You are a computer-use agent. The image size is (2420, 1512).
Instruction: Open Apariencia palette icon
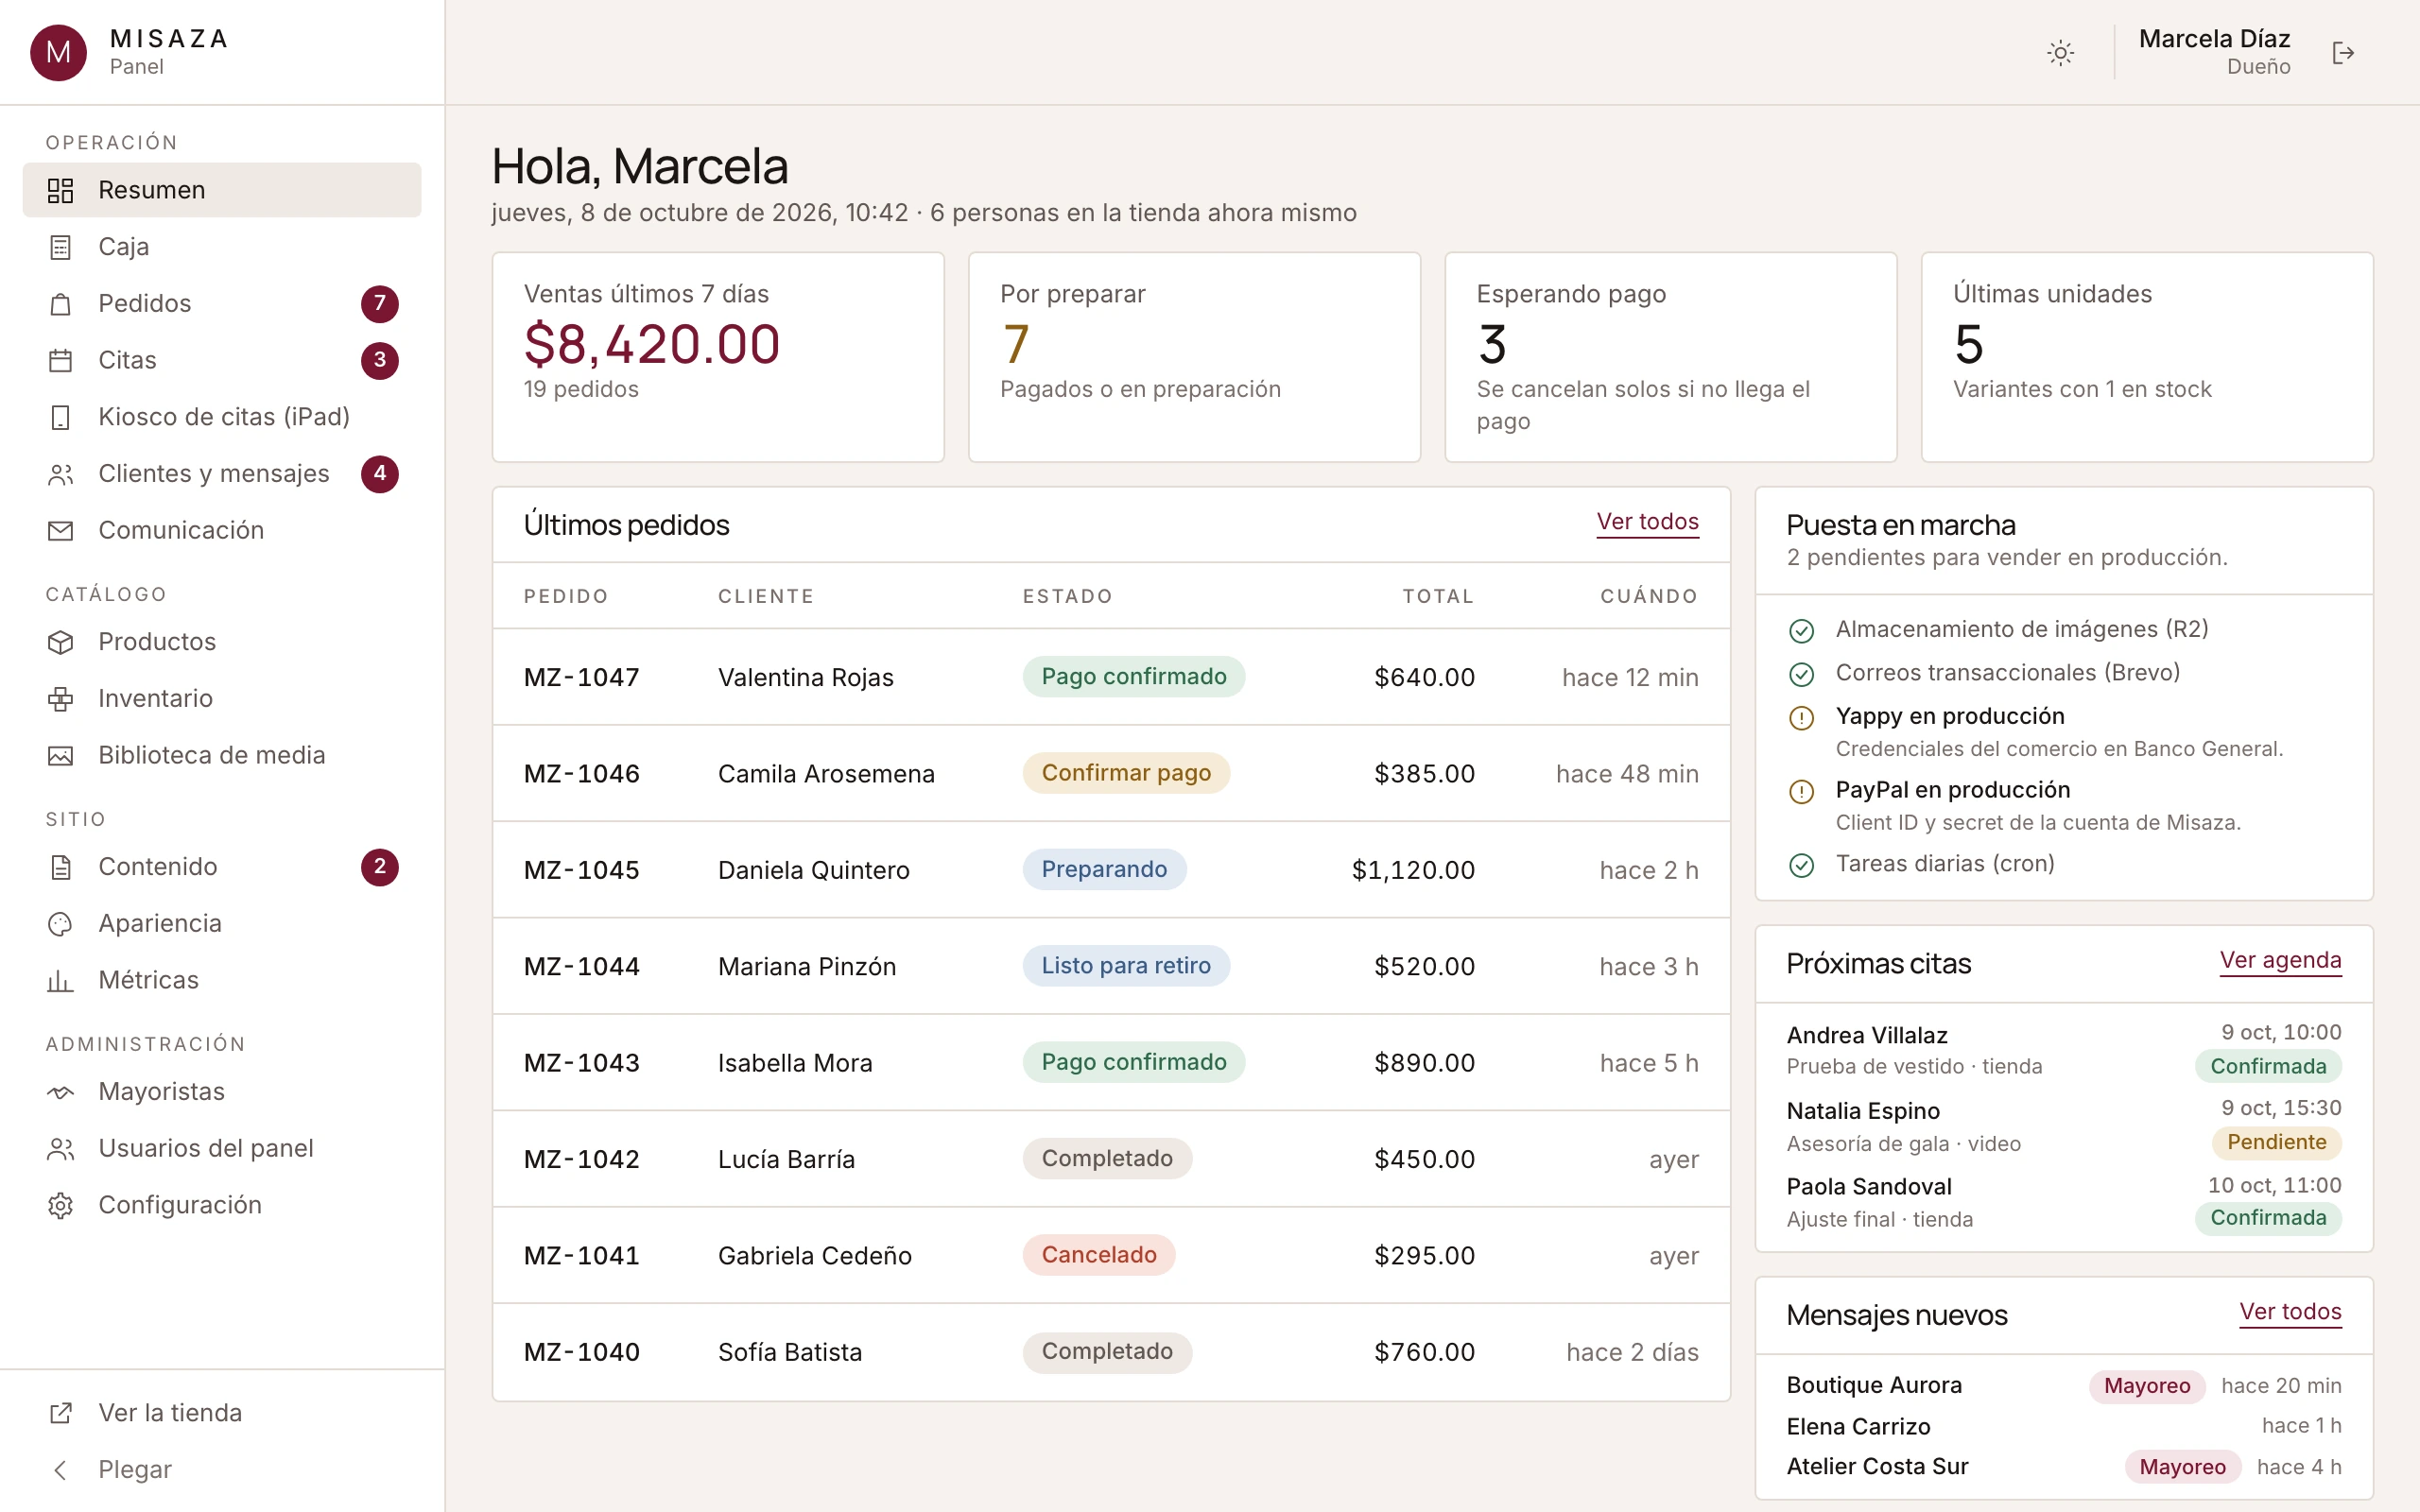pos(61,924)
